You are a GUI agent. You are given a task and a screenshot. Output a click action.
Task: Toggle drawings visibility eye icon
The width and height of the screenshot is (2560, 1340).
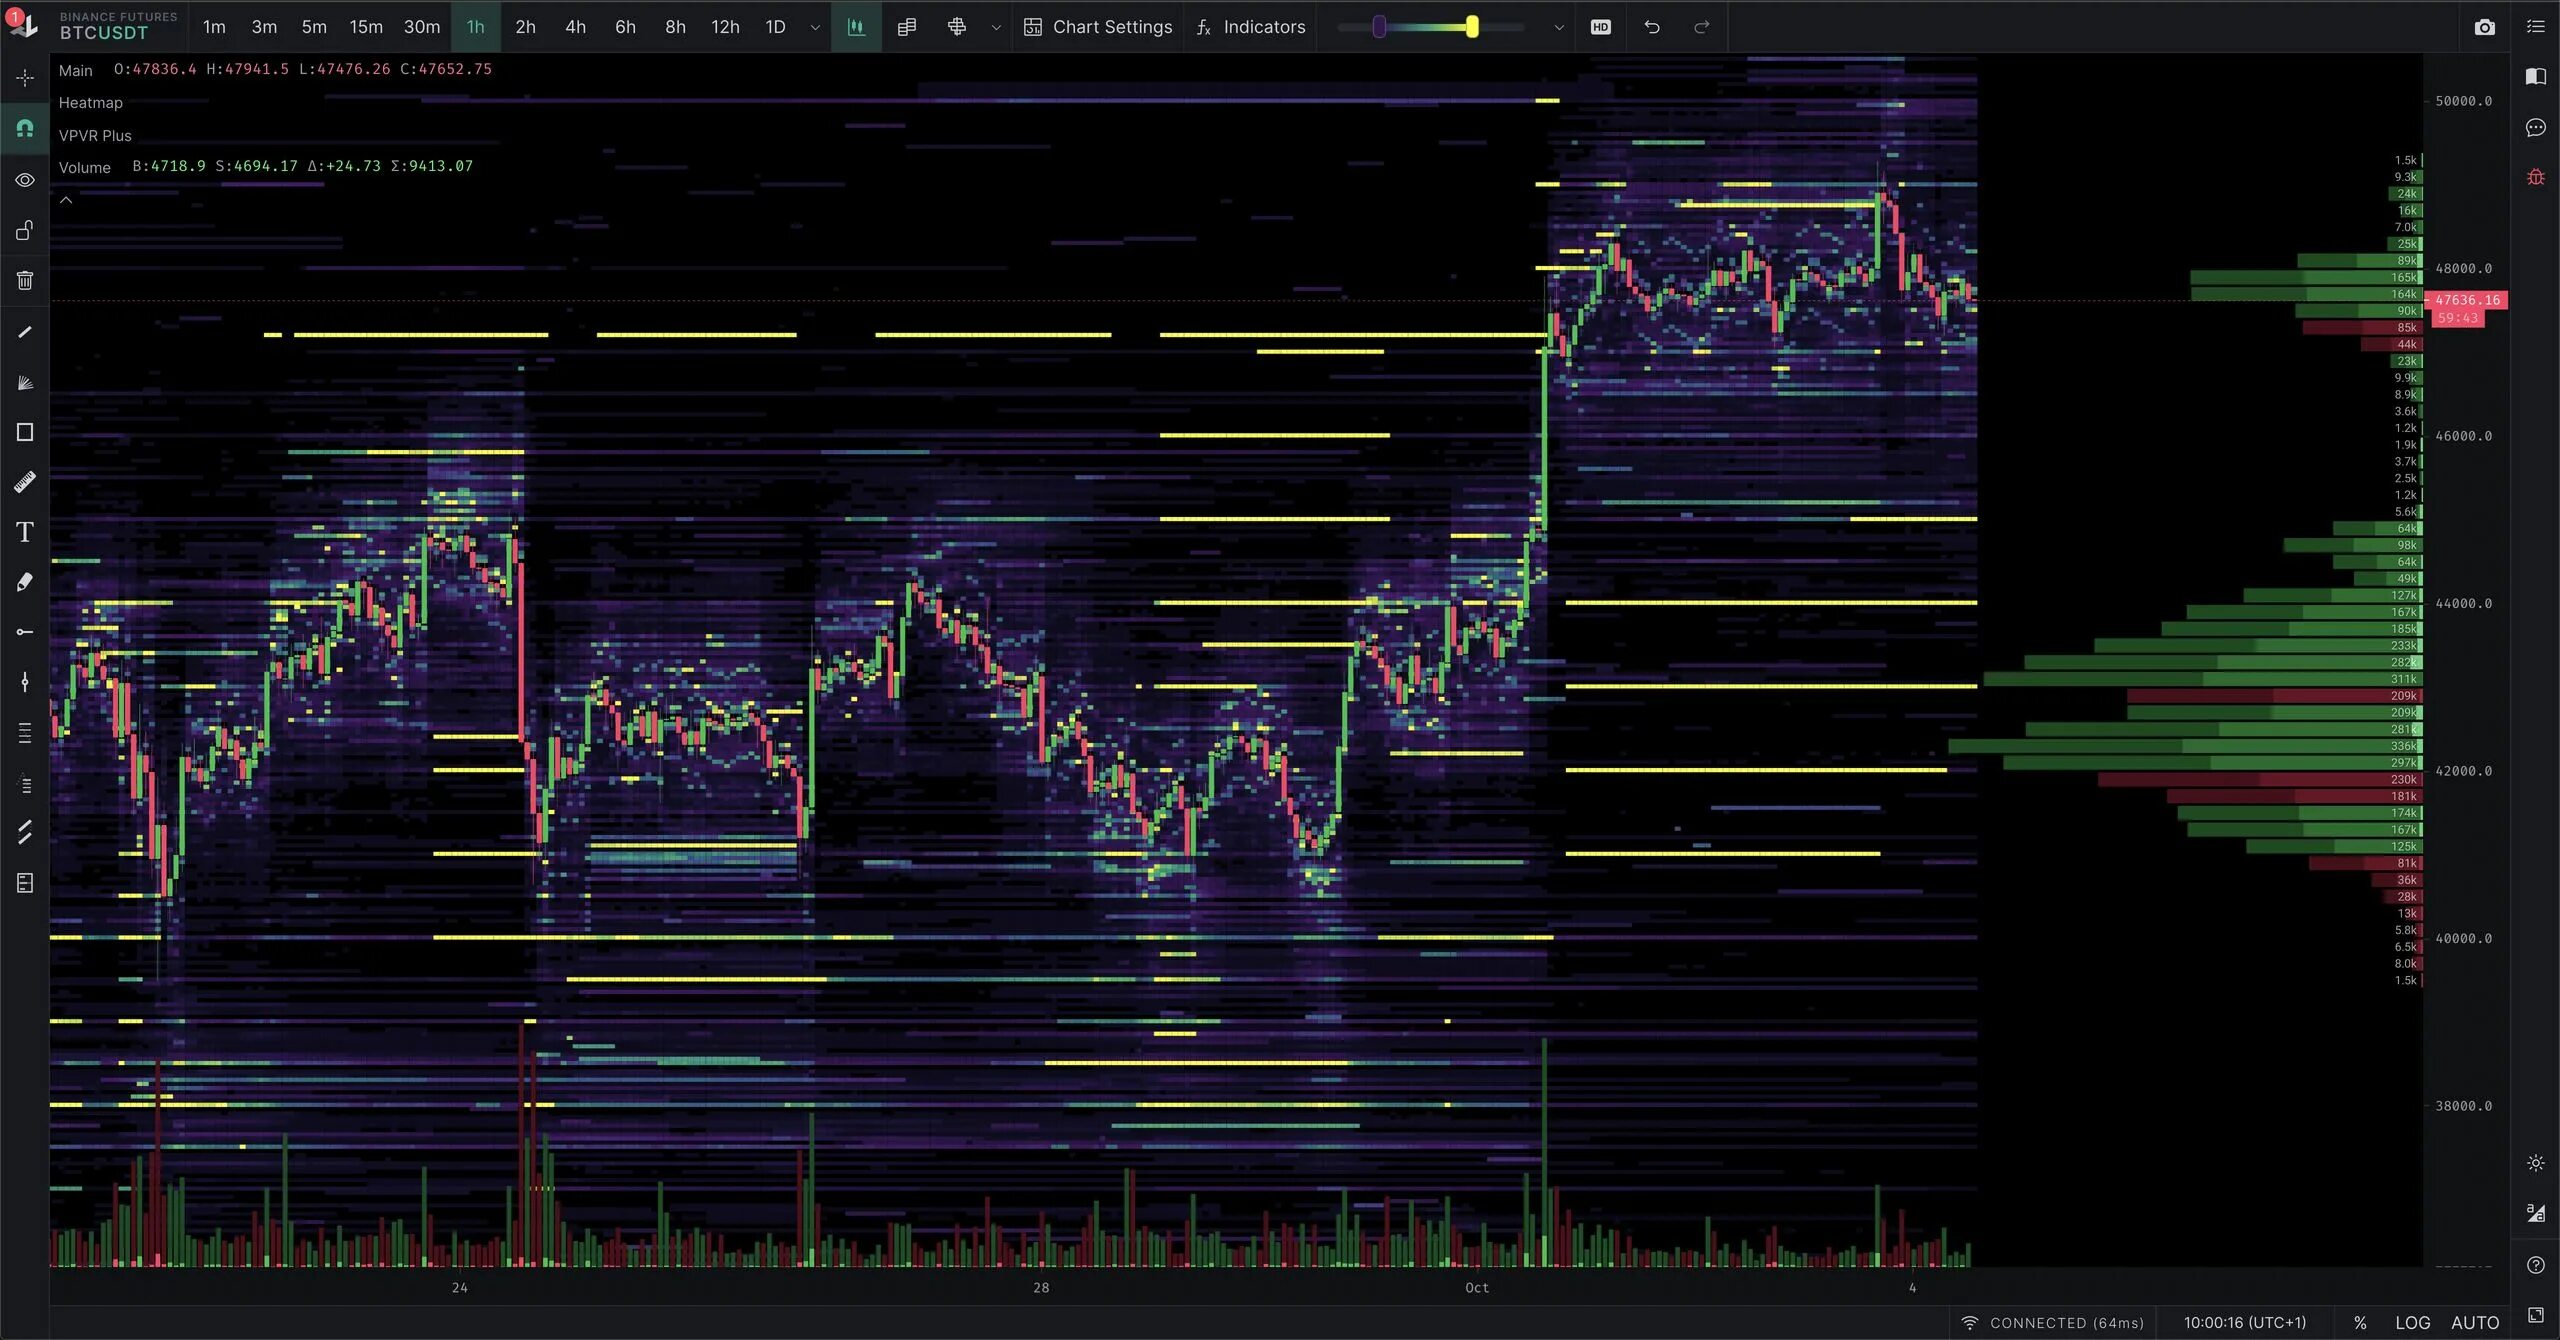(x=25, y=180)
